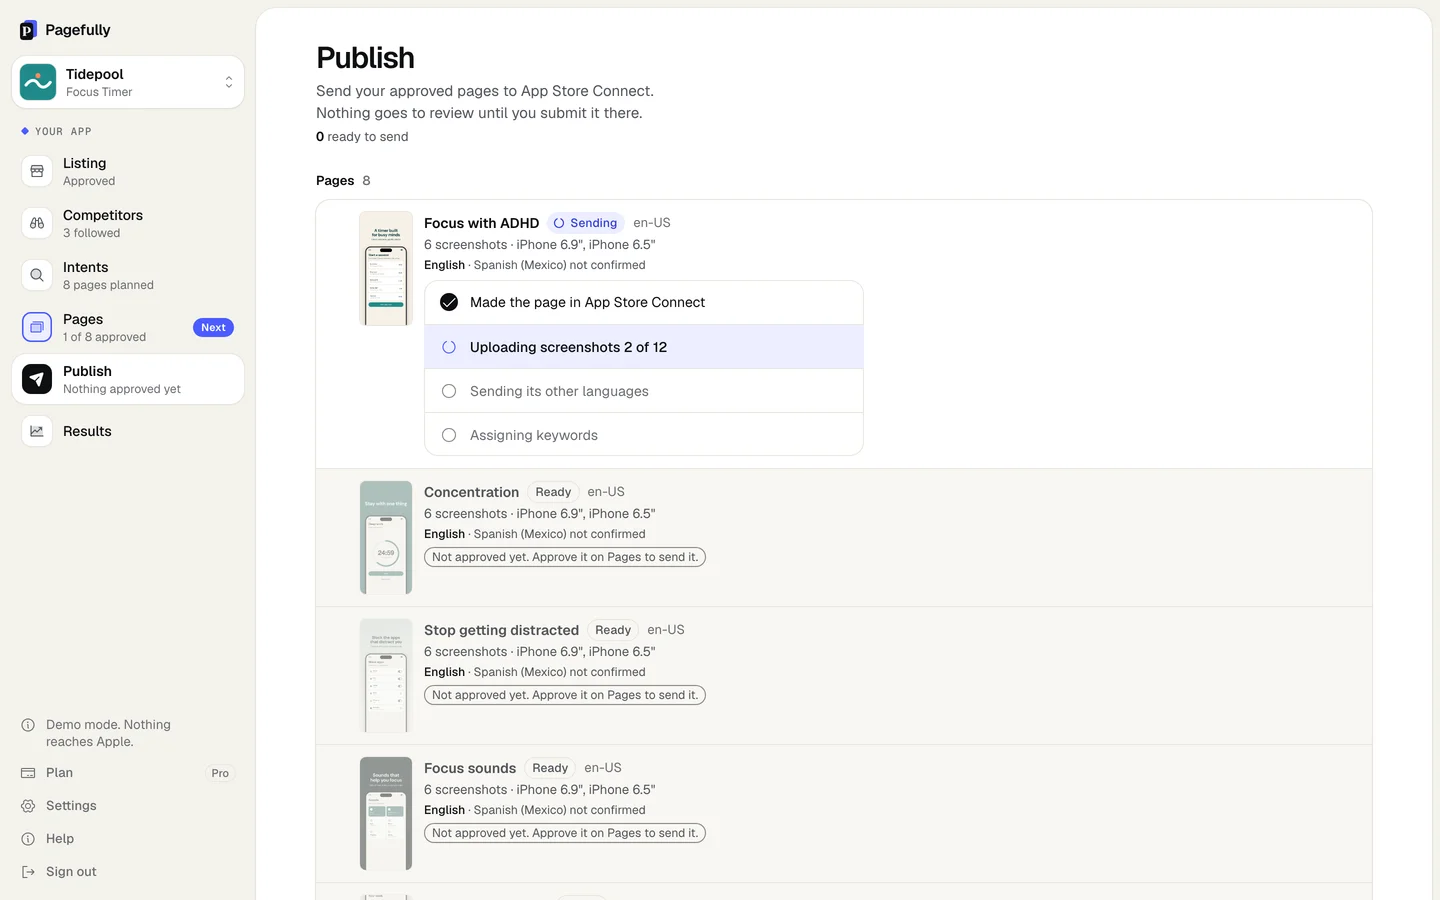The width and height of the screenshot is (1440, 900).
Task: Open Concentration page thumbnail
Action: pos(386,538)
